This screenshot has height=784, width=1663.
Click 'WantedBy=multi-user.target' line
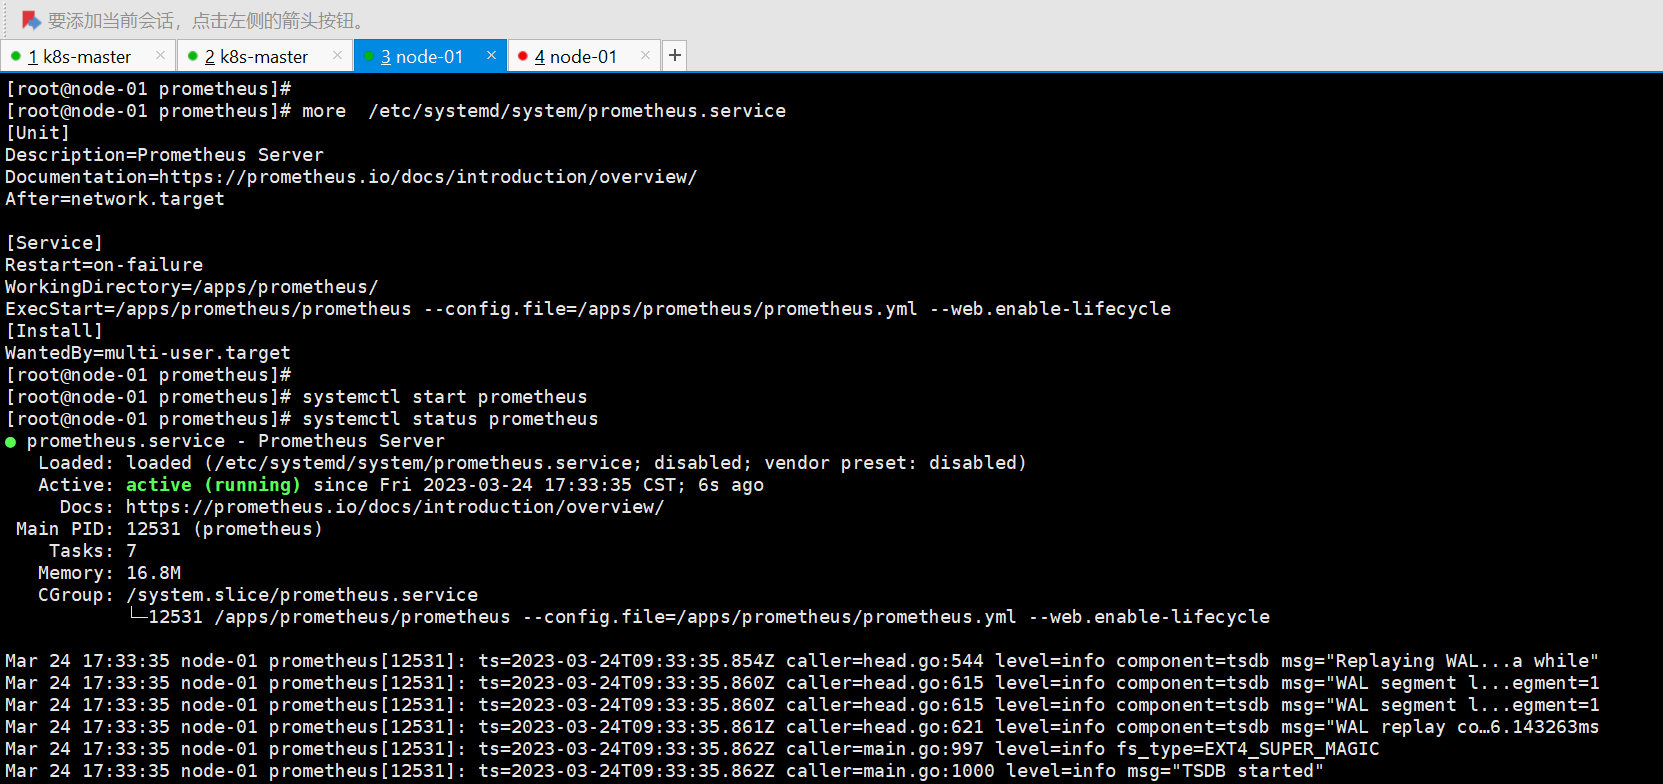pyautogui.click(x=148, y=353)
